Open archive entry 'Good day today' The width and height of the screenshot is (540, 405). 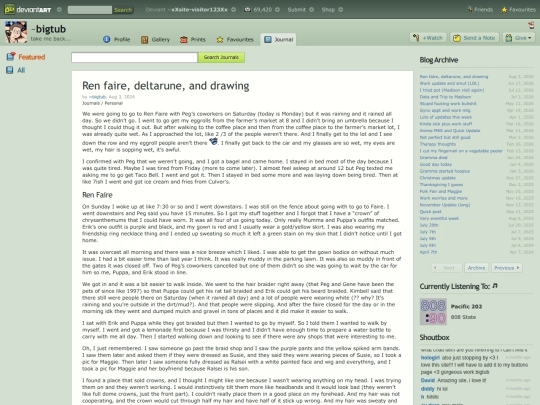(x=436, y=164)
